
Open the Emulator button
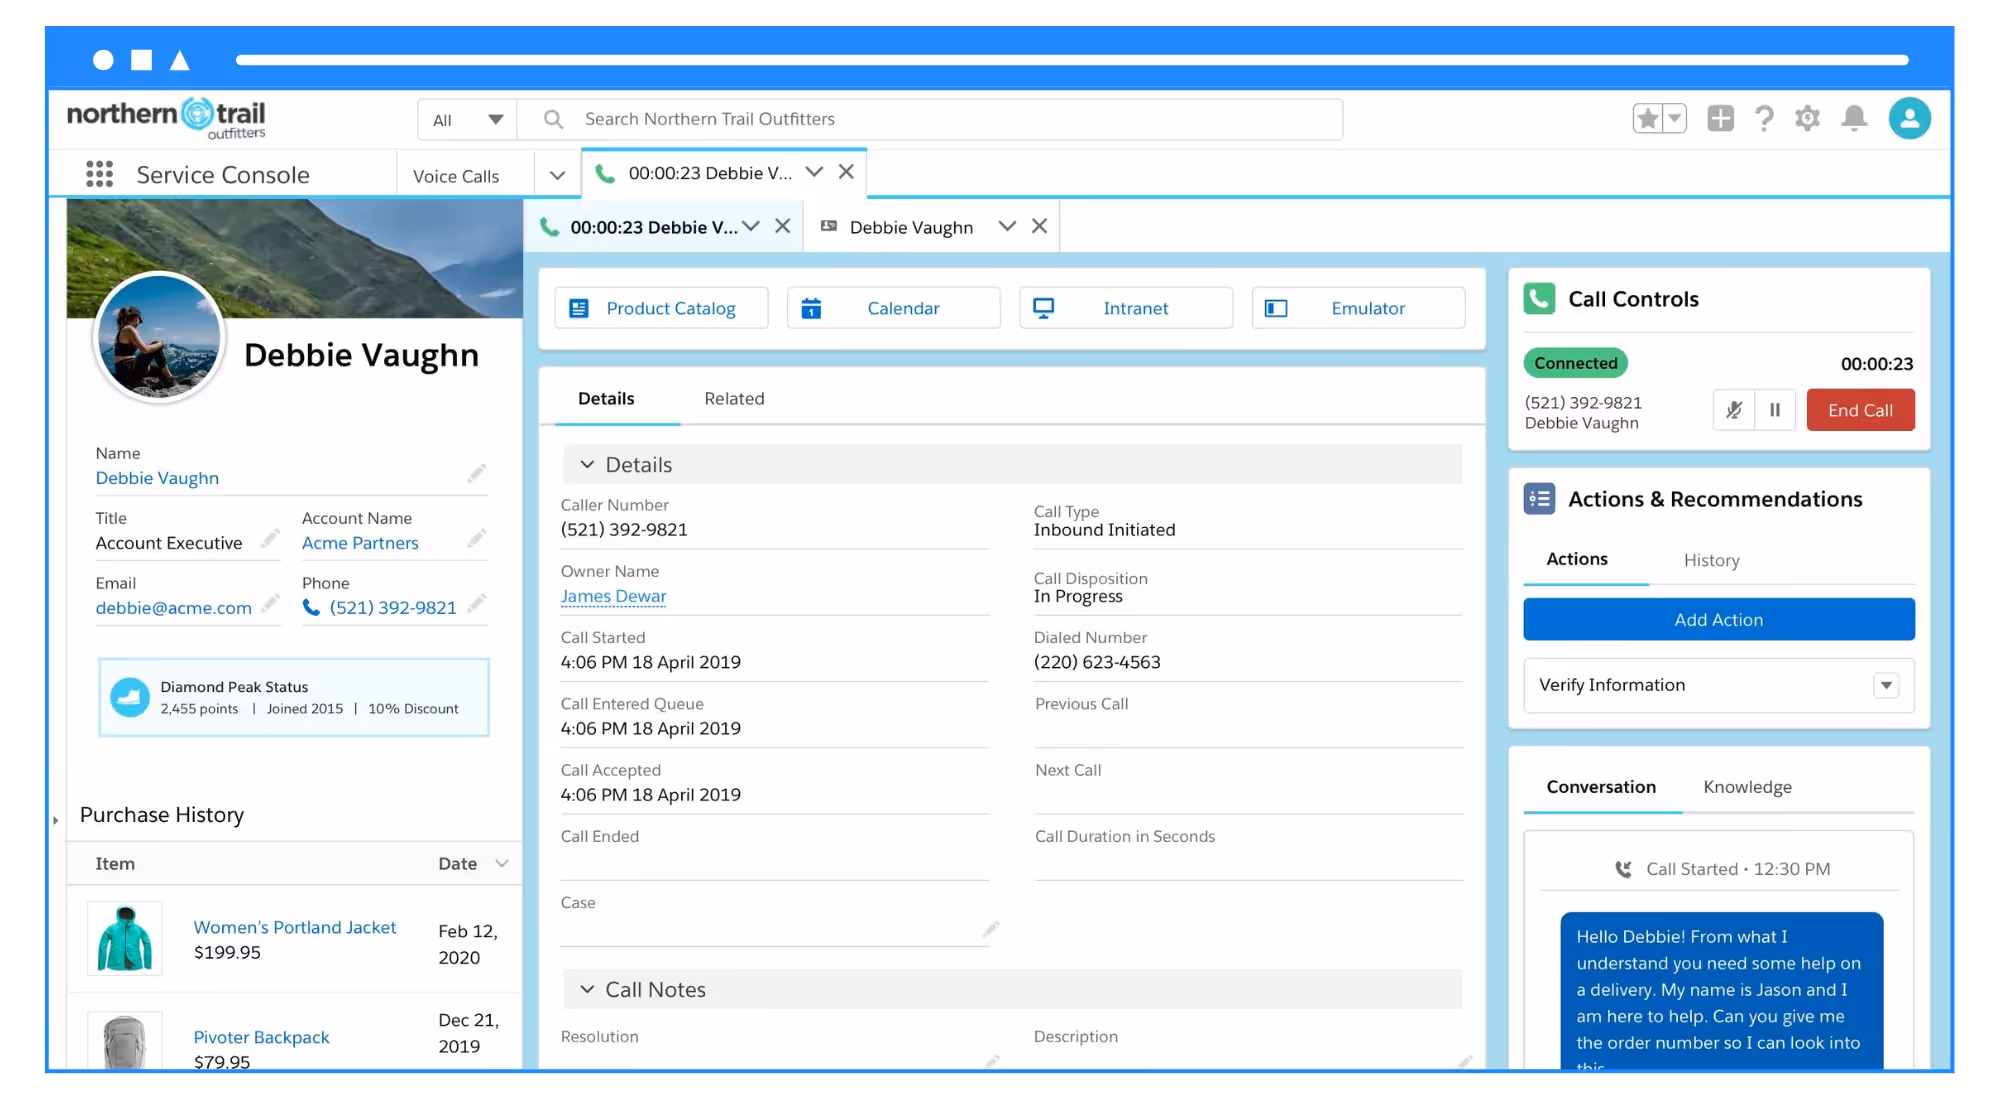(x=1358, y=308)
